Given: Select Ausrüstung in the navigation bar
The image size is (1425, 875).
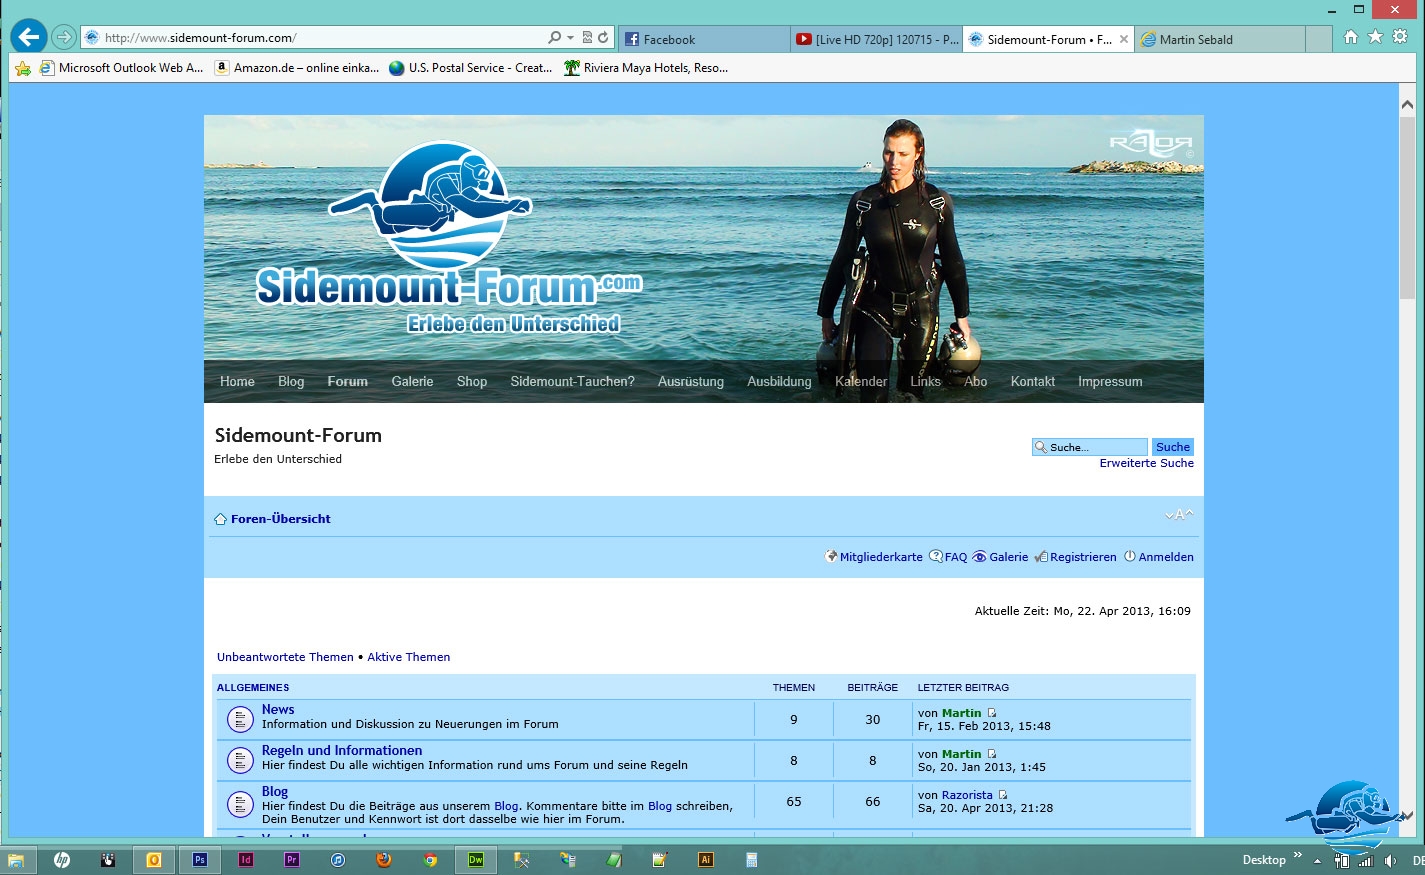Looking at the screenshot, I should [x=690, y=382].
